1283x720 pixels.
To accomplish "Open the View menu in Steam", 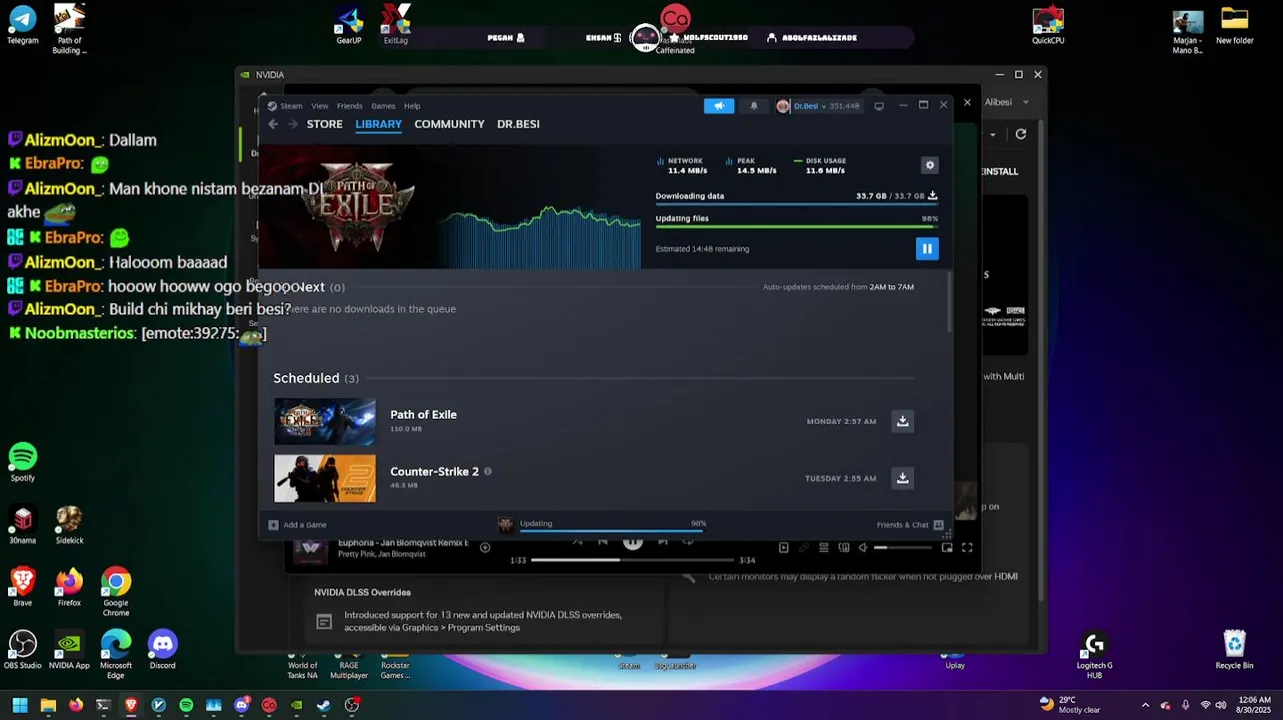I will coord(320,106).
